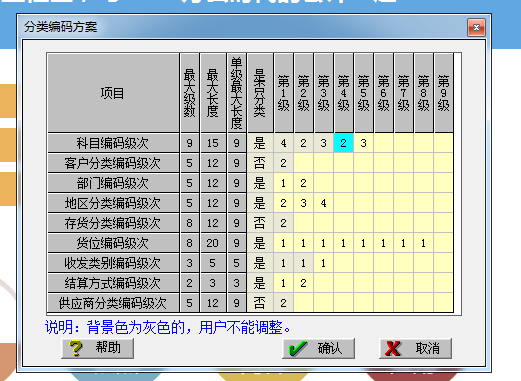Select 第1级 cell of 客户分类编码级次
The height and width of the screenshot is (381, 521).
coord(283,163)
